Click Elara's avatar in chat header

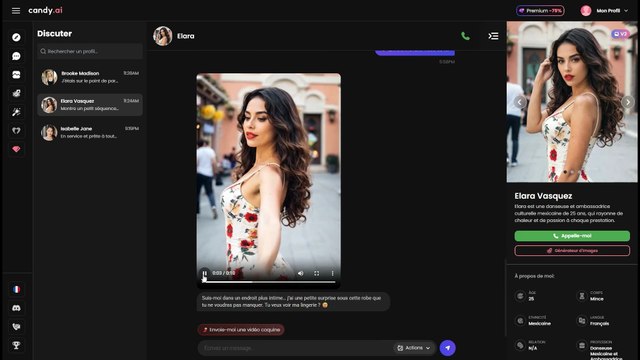[x=162, y=36]
